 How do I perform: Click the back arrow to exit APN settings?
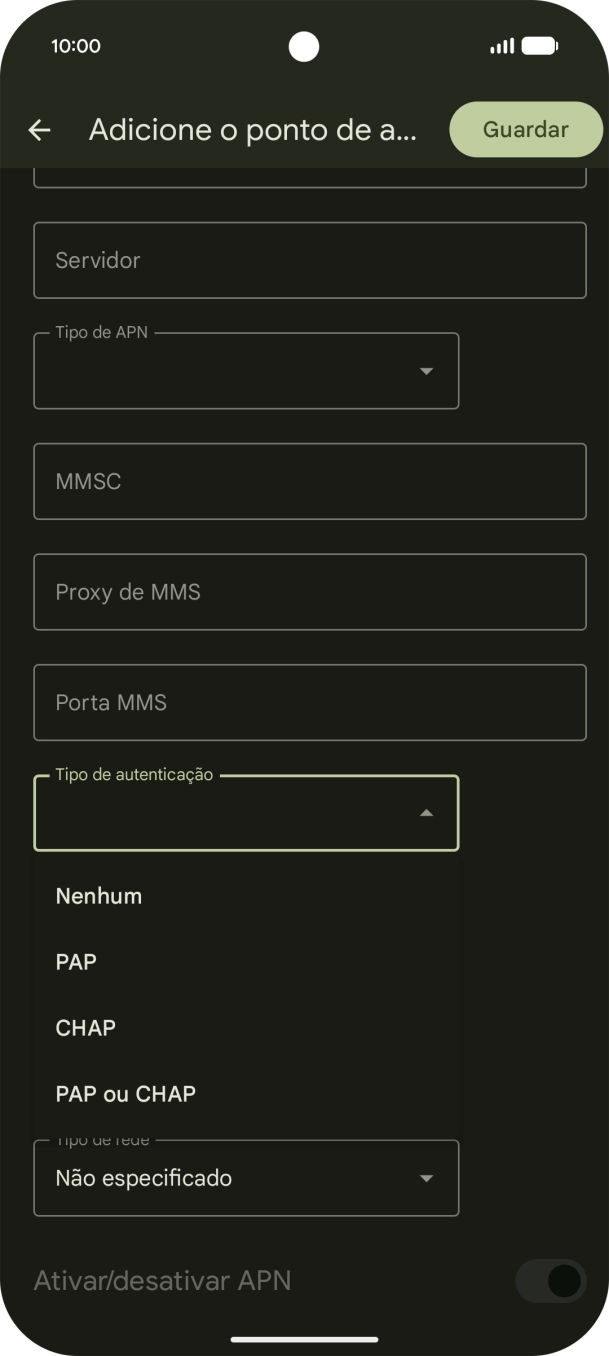[x=39, y=129]
